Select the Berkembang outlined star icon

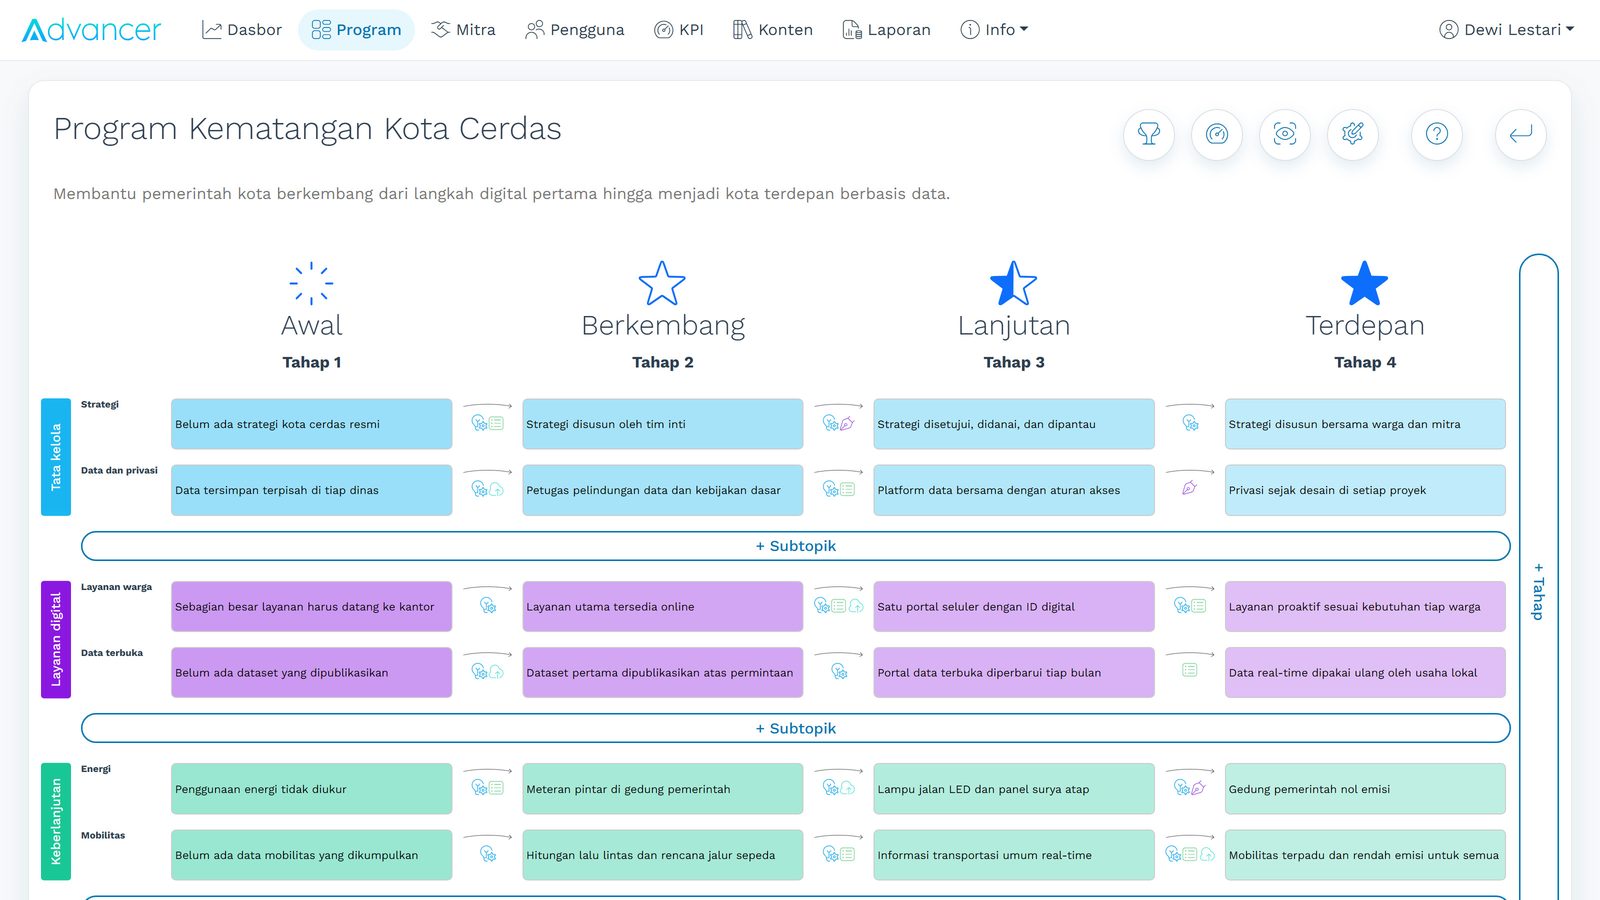click(662, 283)
